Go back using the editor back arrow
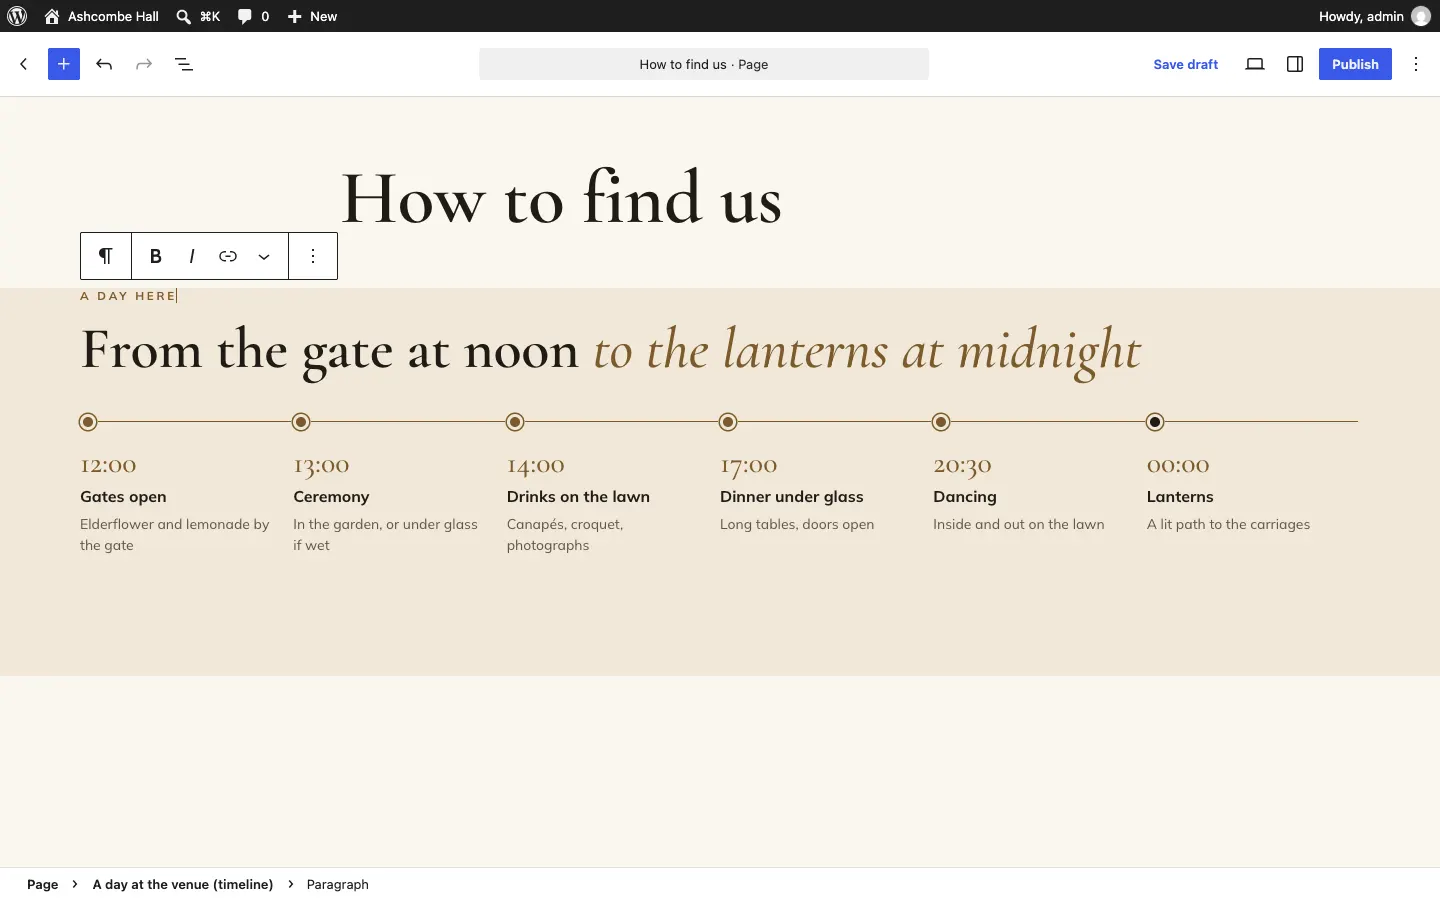Screen dimensions: 1440x900 24,64
